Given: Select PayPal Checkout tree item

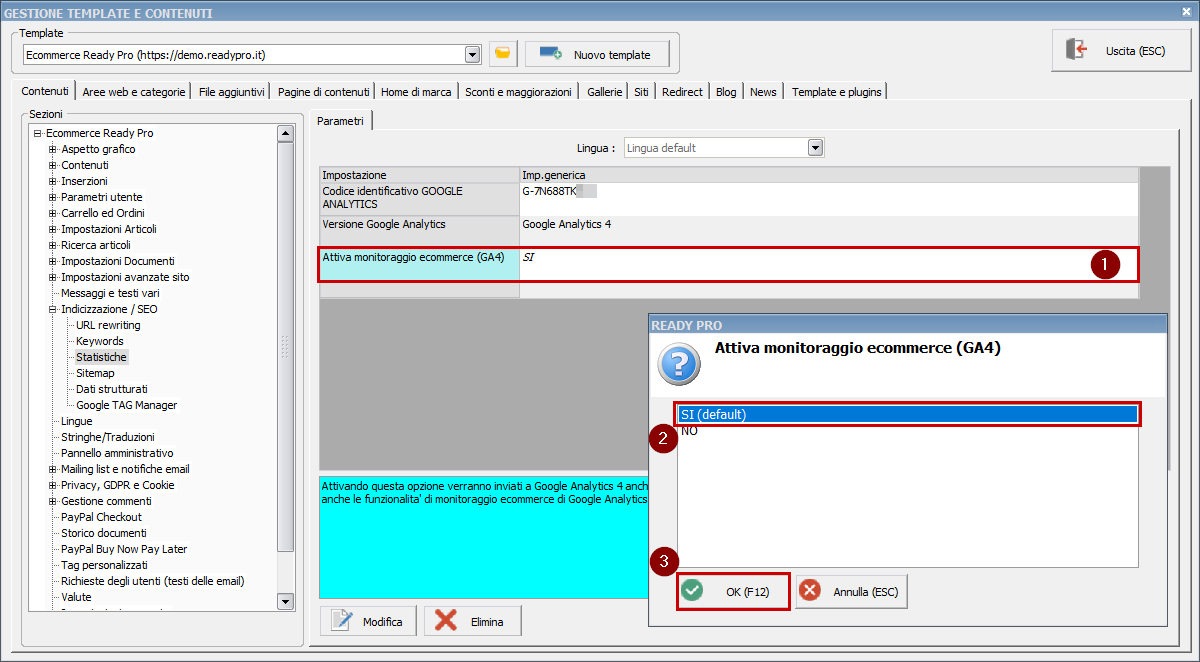Looking at the screenshot, I should (x=101, y=517).
